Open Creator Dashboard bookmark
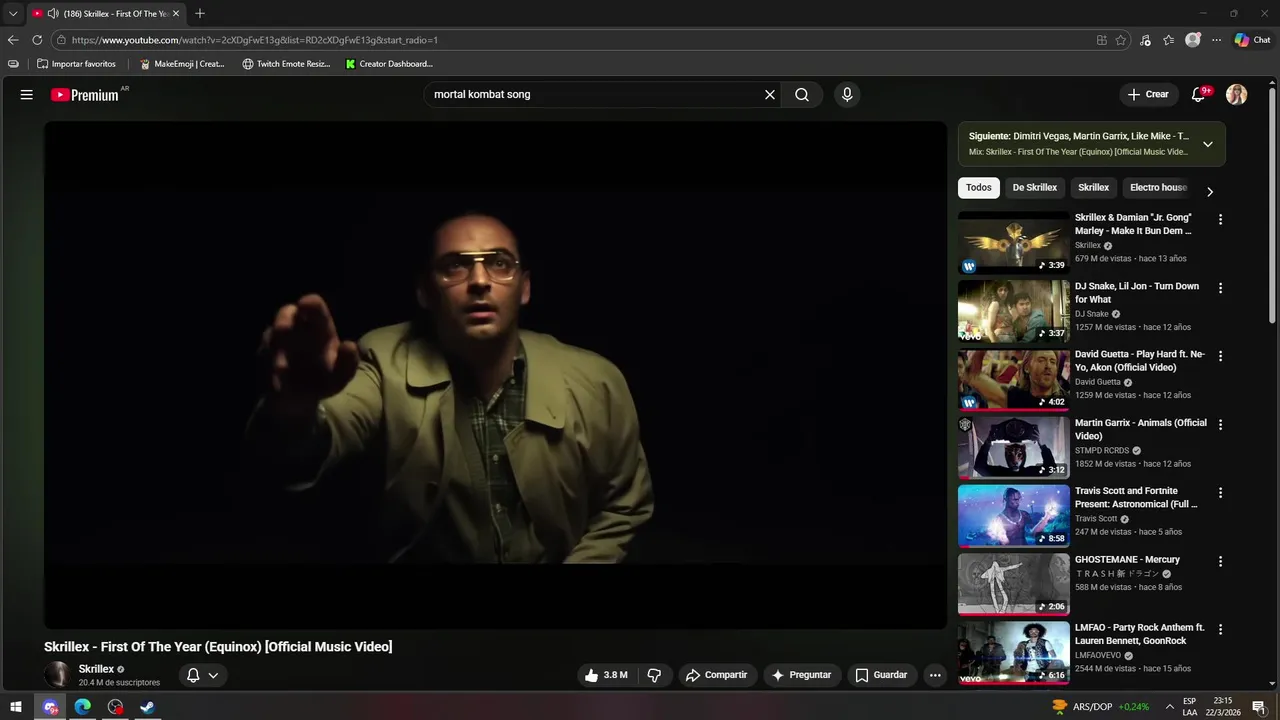1280x720 pixels. tap(389, 64)
